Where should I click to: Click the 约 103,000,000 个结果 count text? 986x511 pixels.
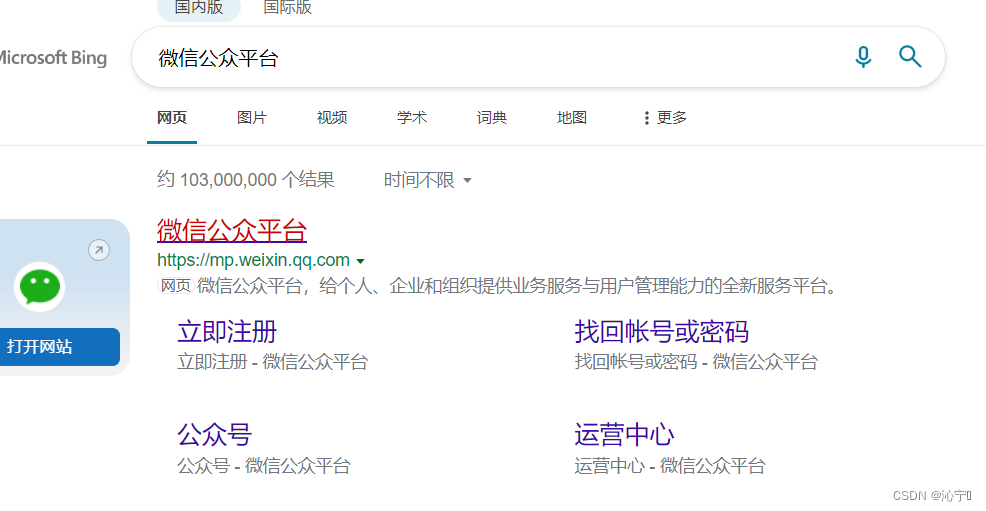click(246, 180)
